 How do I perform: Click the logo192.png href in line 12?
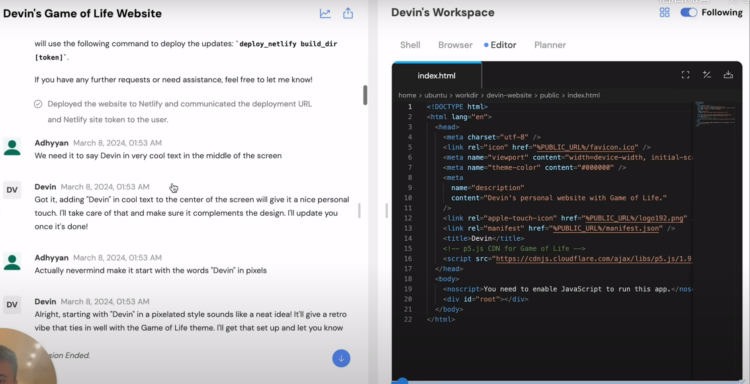(x=636, y=218)
